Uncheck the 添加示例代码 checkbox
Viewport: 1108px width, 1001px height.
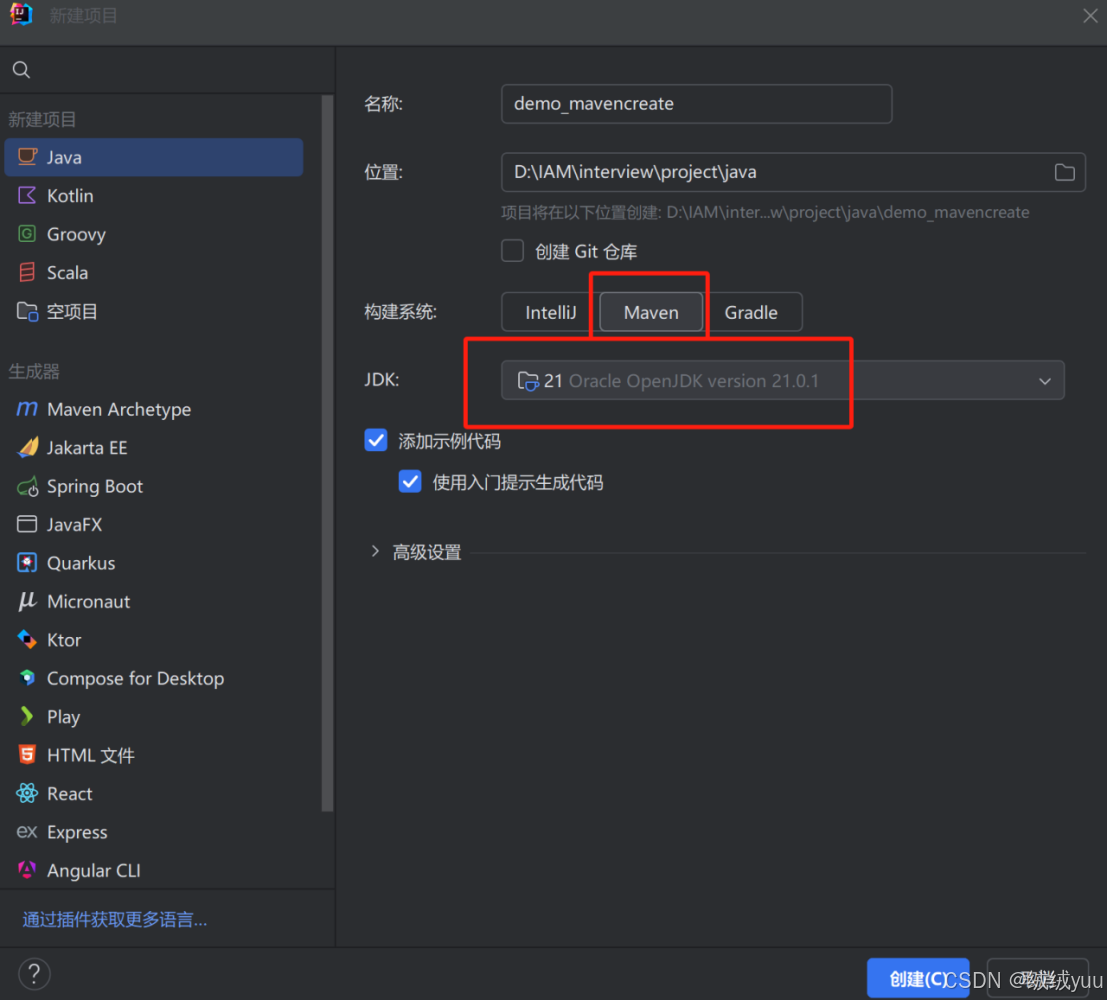376,440
